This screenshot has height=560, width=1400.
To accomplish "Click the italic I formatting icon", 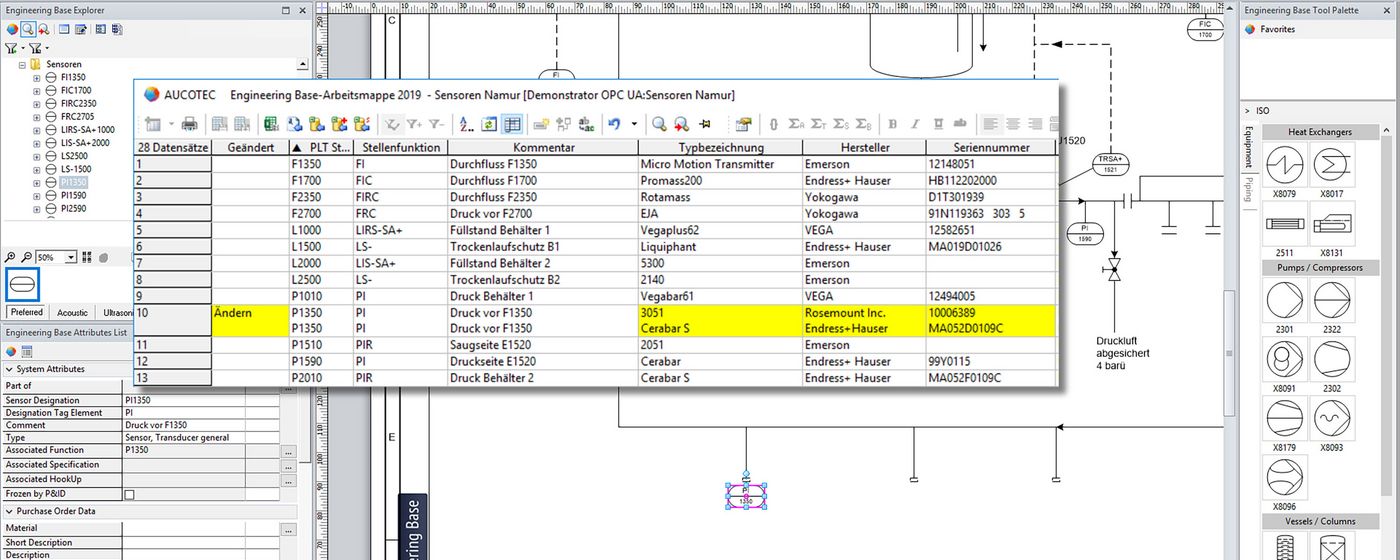I will pyautogui.click(x=914, y=124).
